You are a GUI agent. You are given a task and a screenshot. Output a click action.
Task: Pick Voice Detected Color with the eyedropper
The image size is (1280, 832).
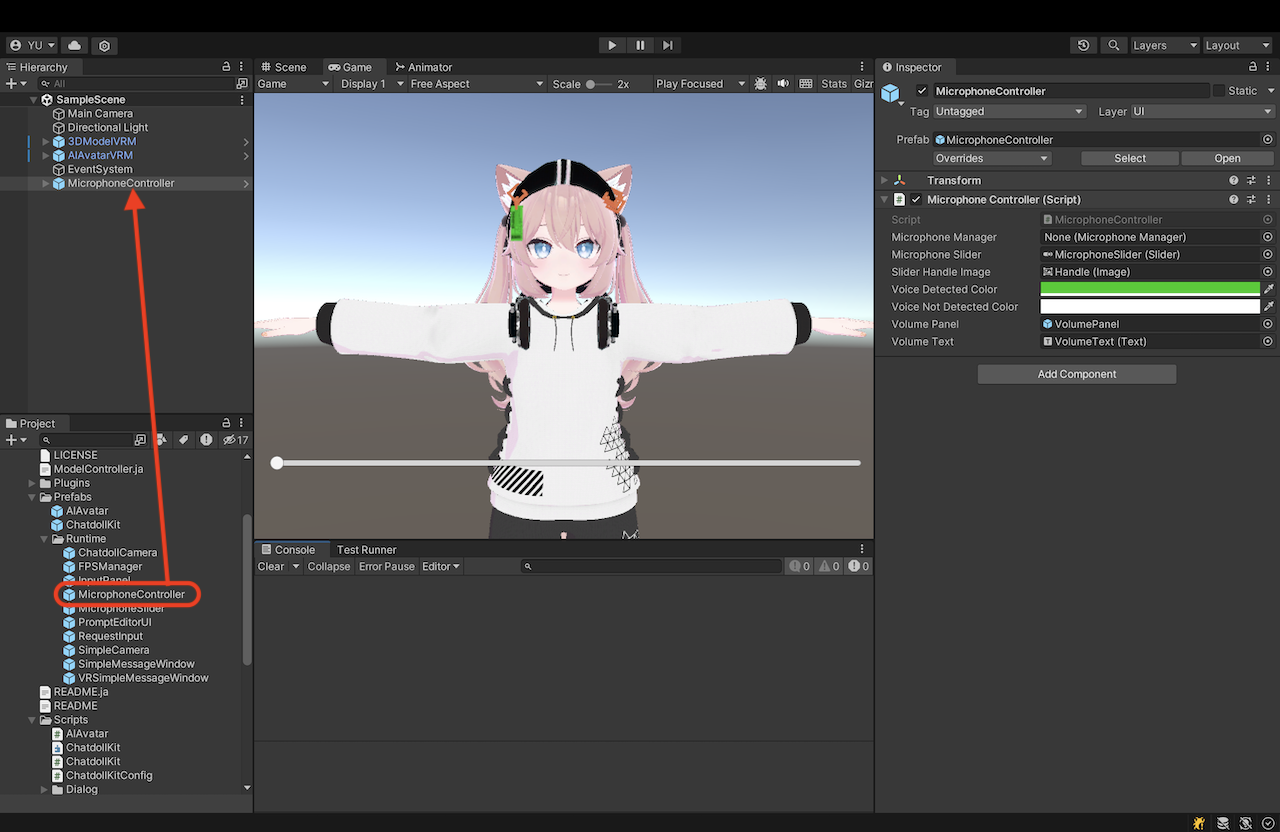pyautogui.click(x=1268, y=289)
